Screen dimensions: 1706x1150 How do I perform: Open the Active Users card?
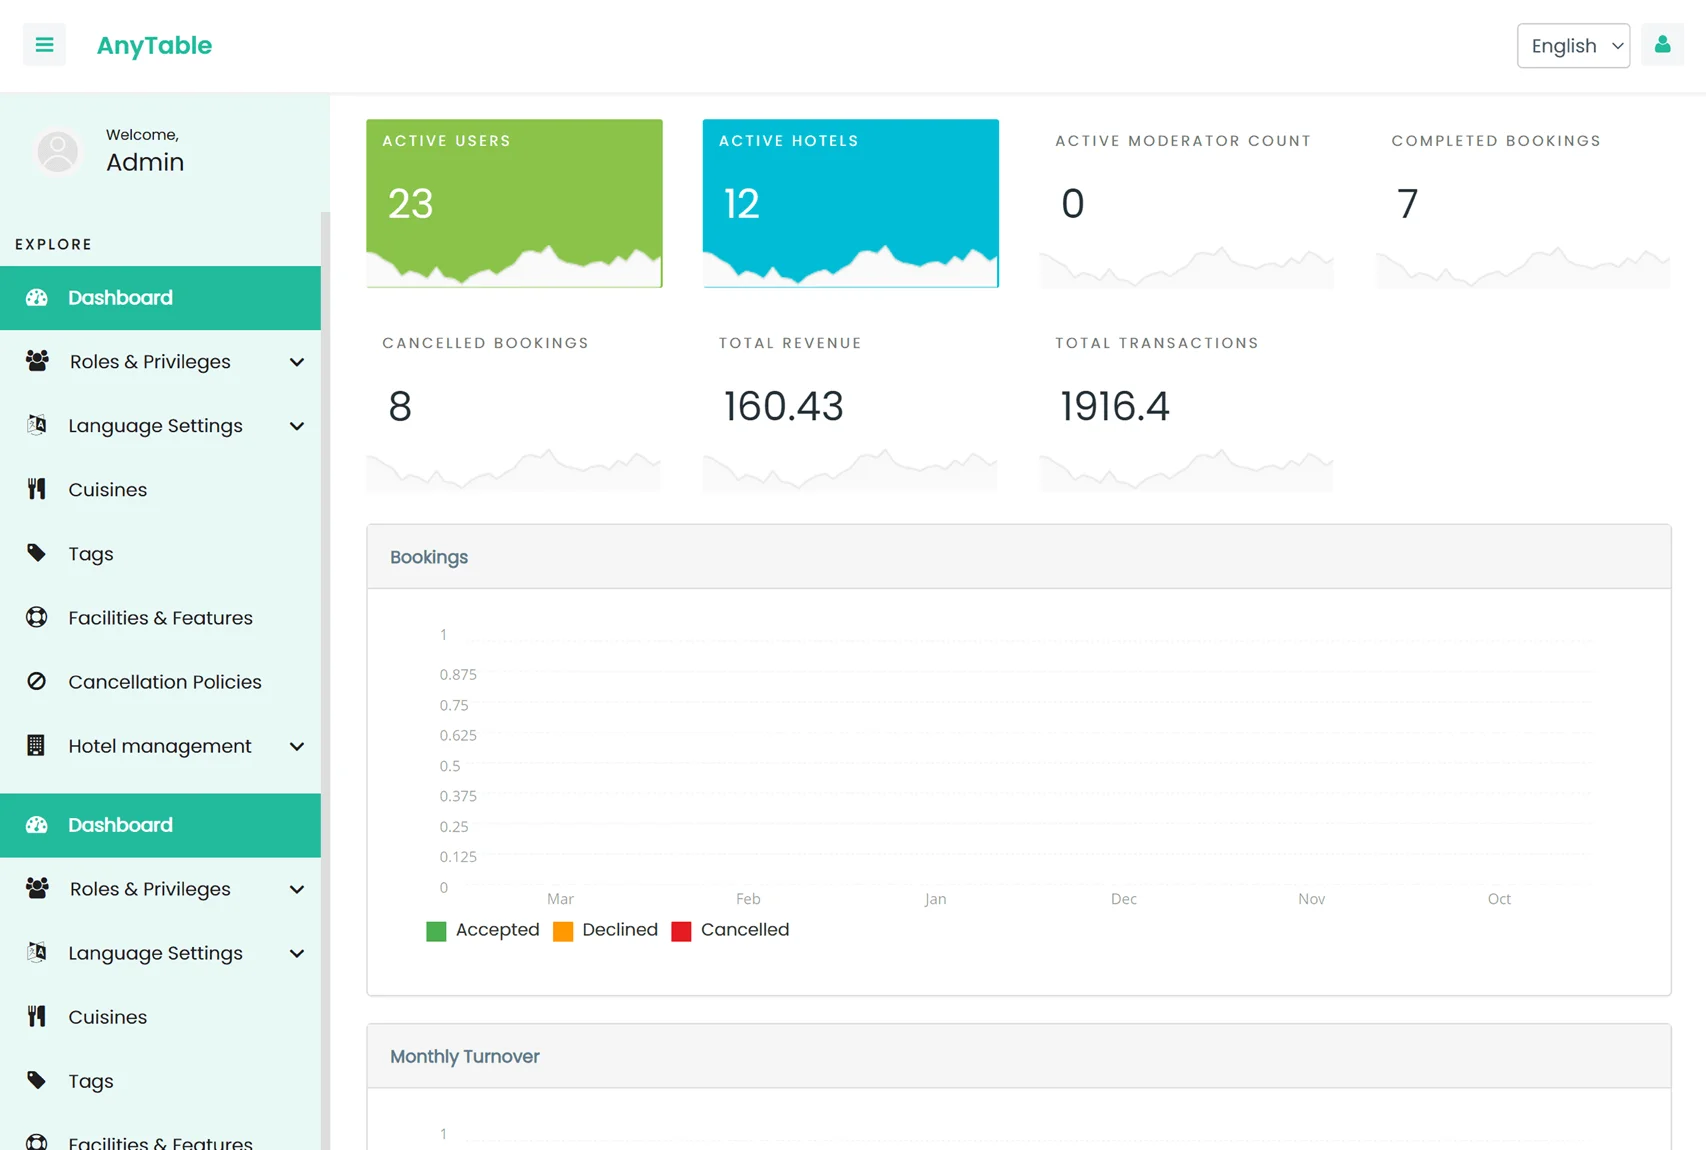514,203
